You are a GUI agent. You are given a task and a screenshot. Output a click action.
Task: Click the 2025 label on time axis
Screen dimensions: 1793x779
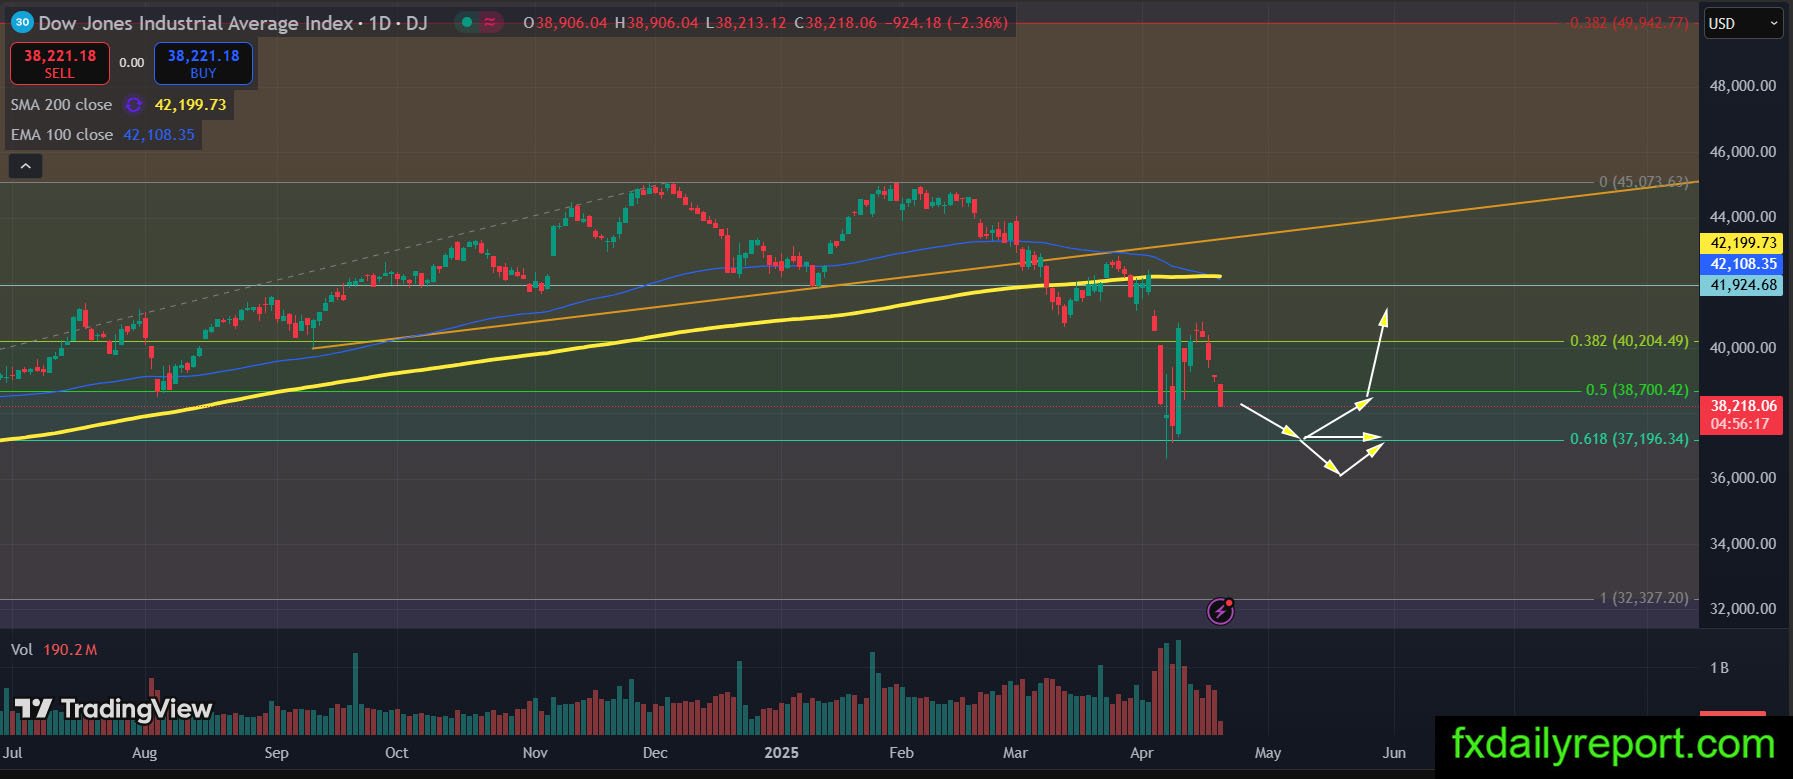tap(782, 753)
